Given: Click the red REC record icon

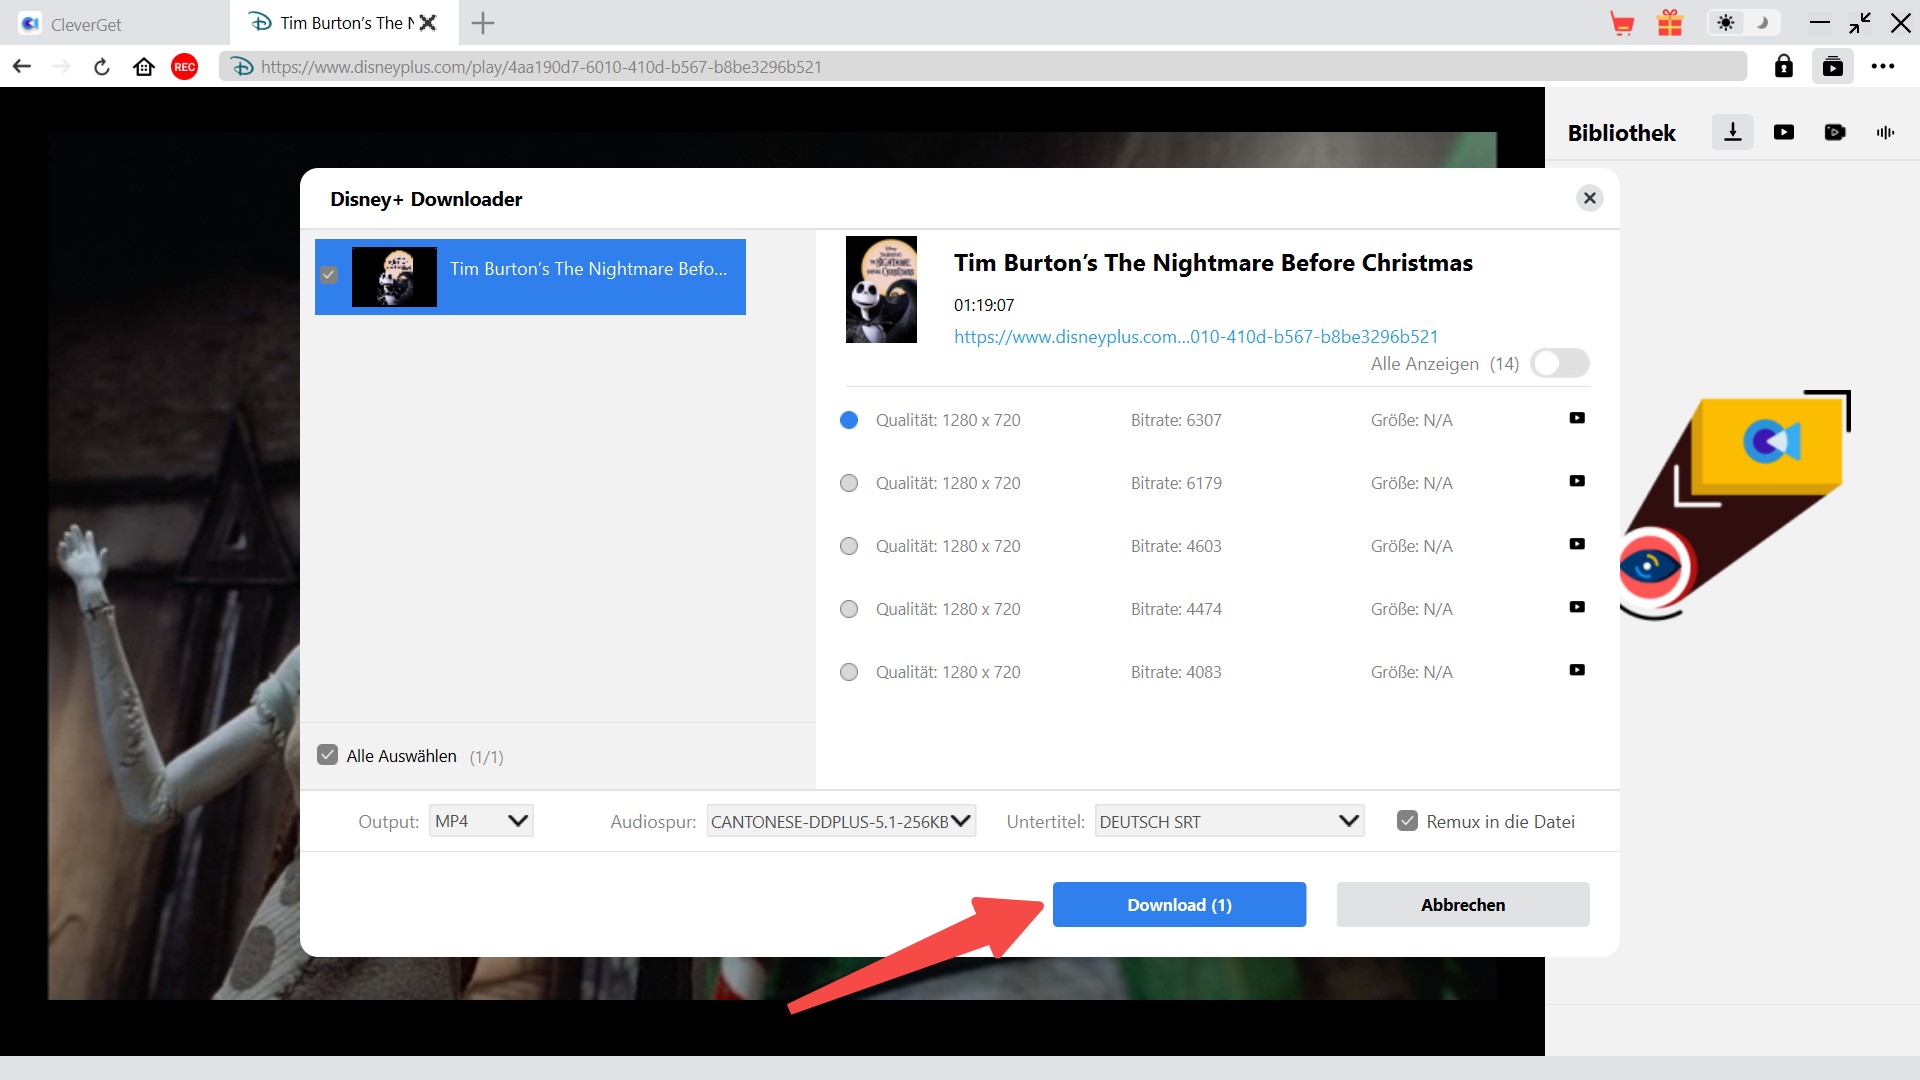Looking at the screenshot, I should tap(185, 67).
